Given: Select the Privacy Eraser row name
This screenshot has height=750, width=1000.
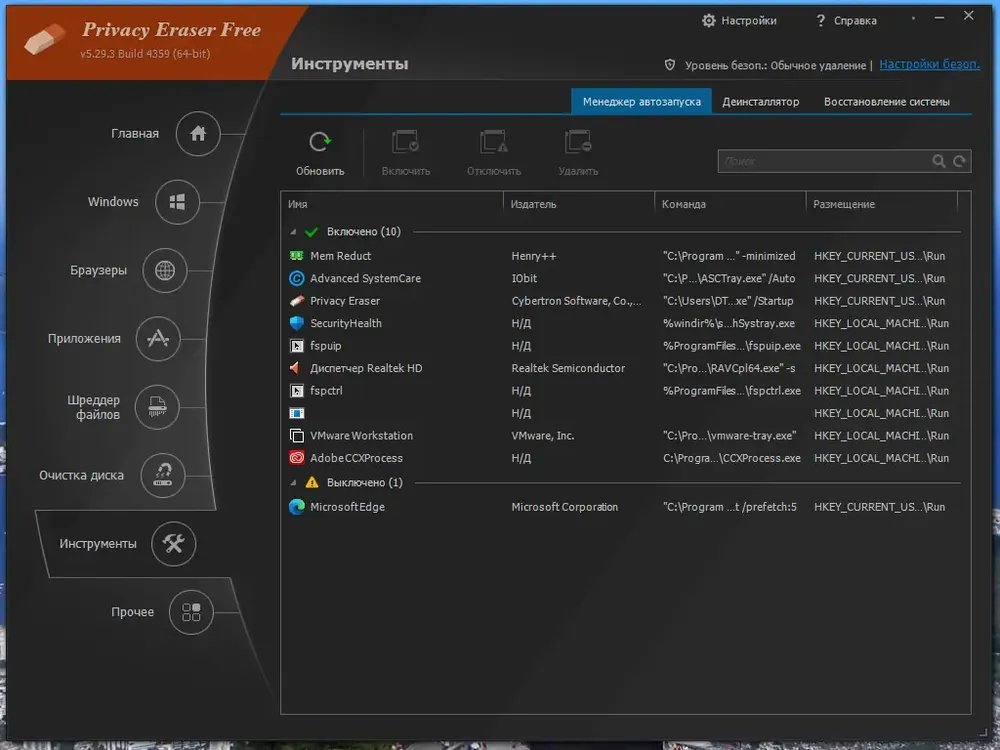Looking at the screenshot, I should pyautogui.click(x=344, y=300).
